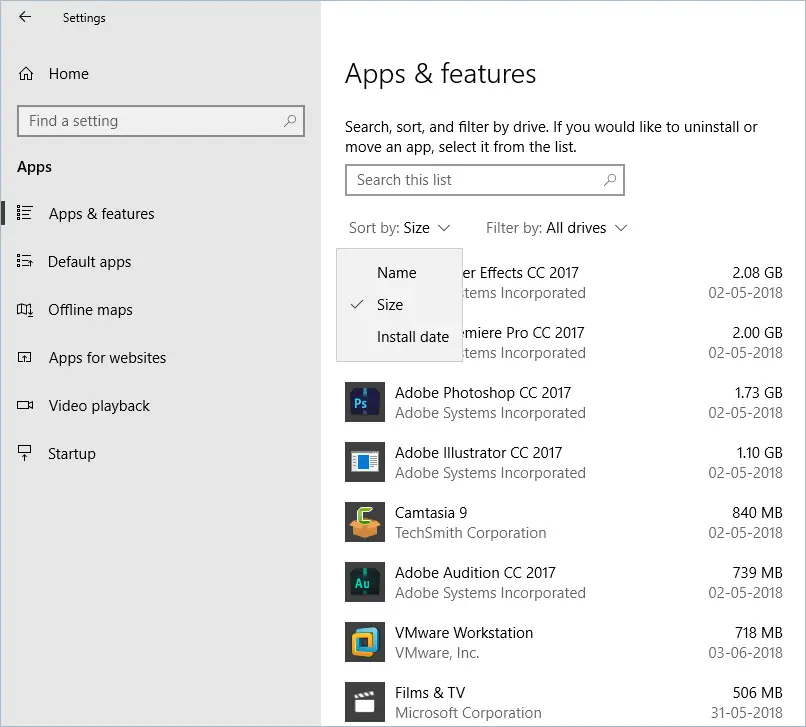This screenshot has height=727, width=806.
Task: Go to Home in the sidebar
Action: [69, 74]
